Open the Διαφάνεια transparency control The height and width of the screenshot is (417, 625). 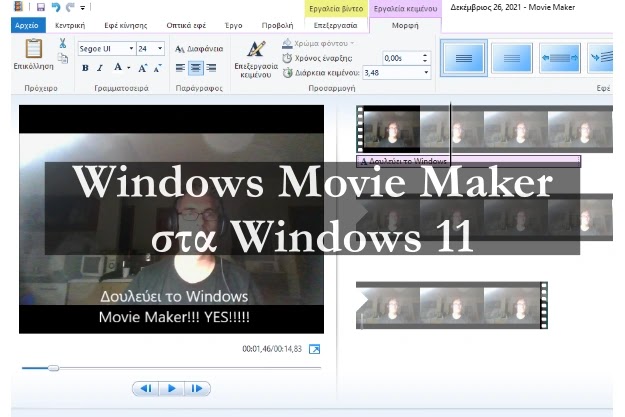pos(199,49)
